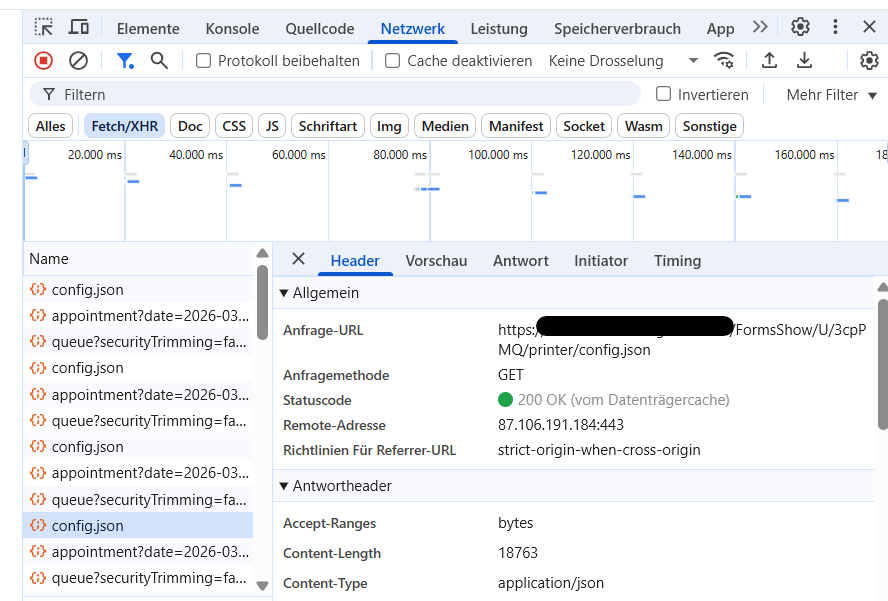This screenshot has width=888, height=601.
Task: Open the Initiator tab
Action: (x=601, y=261)
